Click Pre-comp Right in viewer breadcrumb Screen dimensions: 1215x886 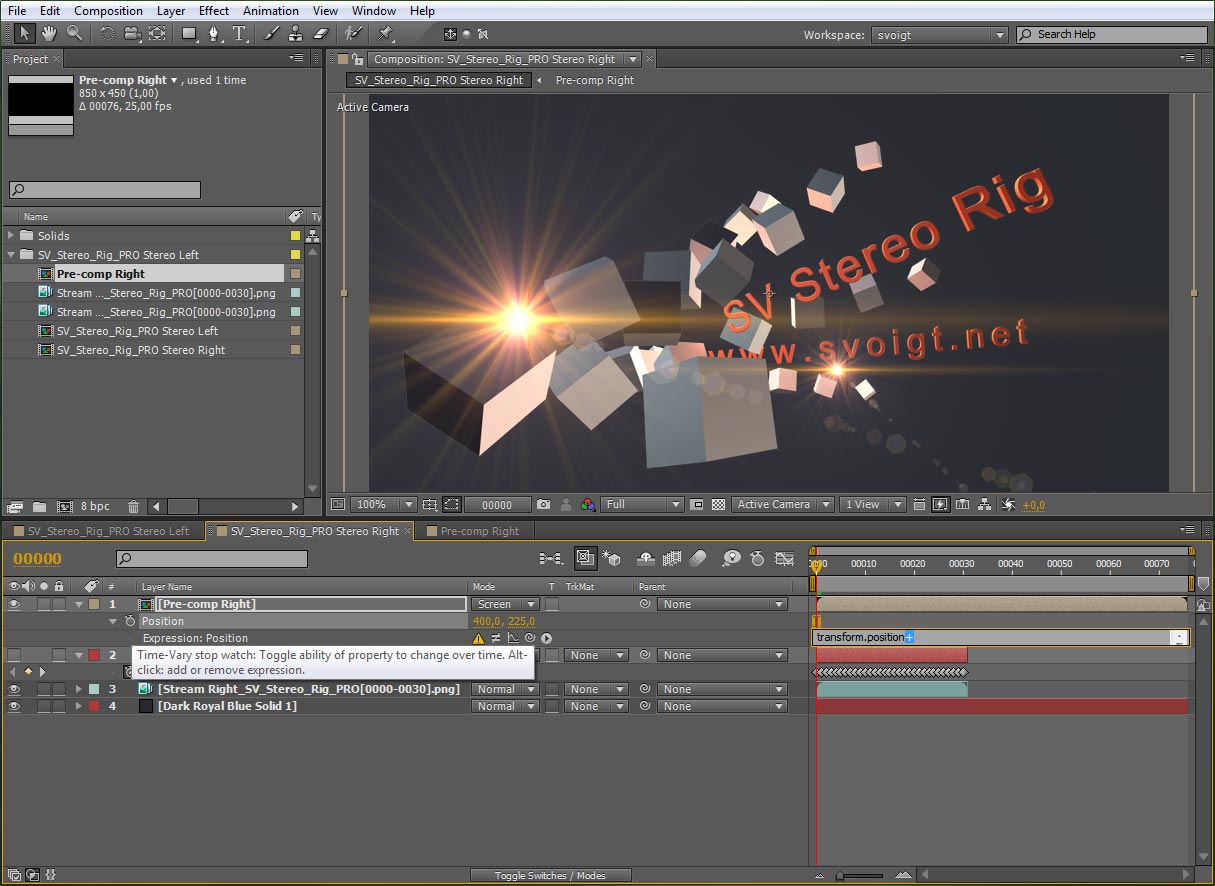(594, 80)
